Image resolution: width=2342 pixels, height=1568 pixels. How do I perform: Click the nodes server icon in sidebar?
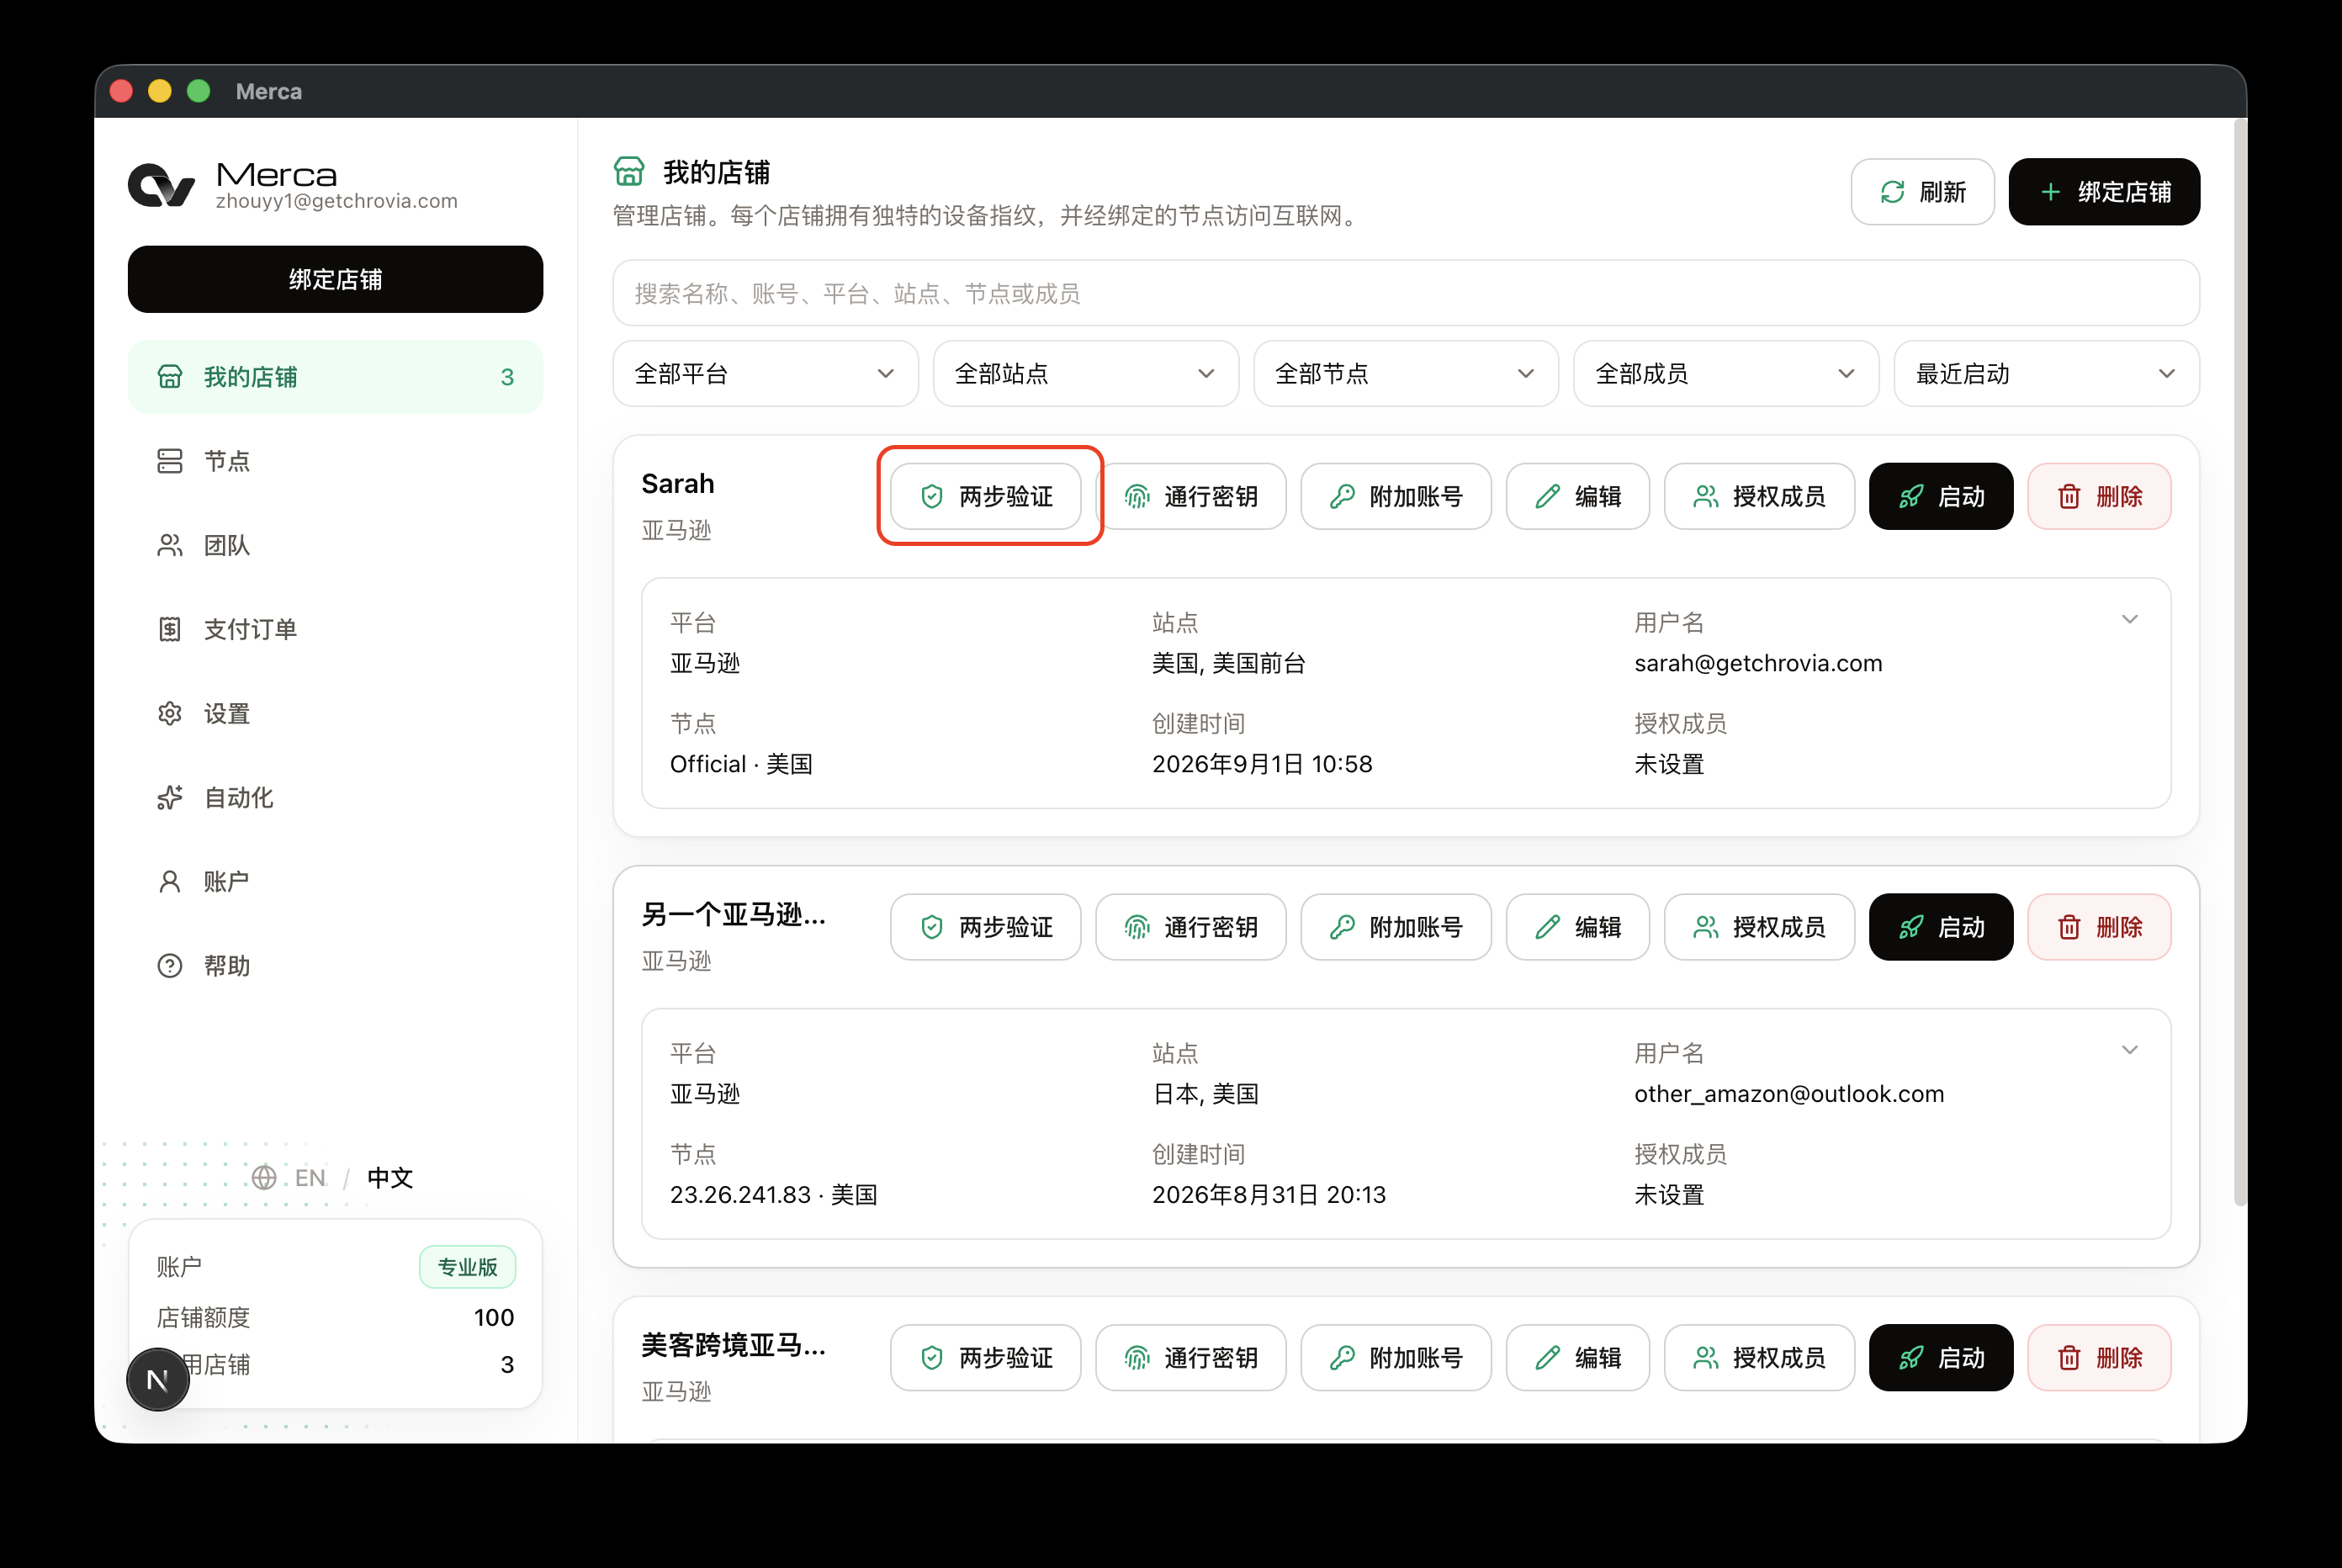[x=170, y=461]
